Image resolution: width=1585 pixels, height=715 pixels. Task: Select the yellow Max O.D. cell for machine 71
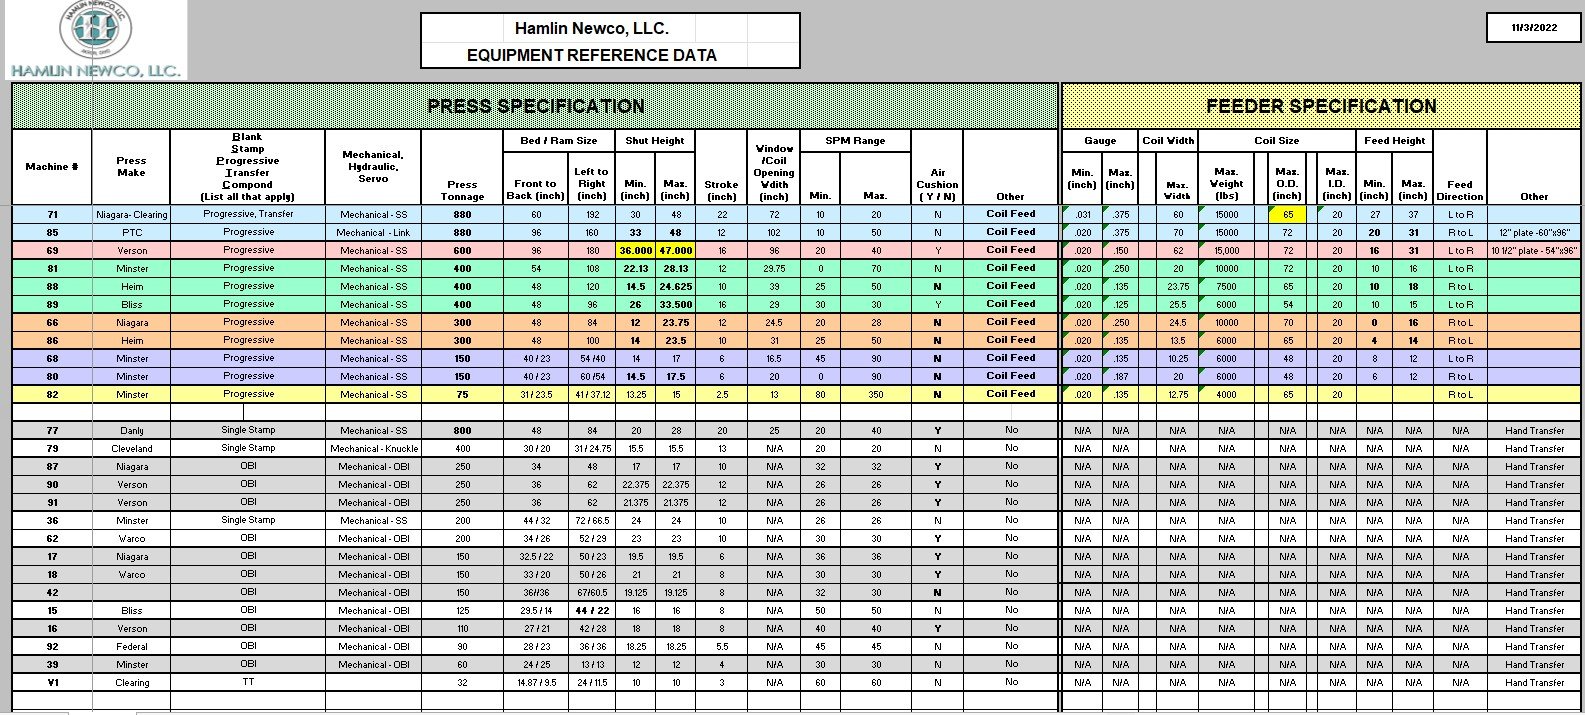pos(1287,215)
